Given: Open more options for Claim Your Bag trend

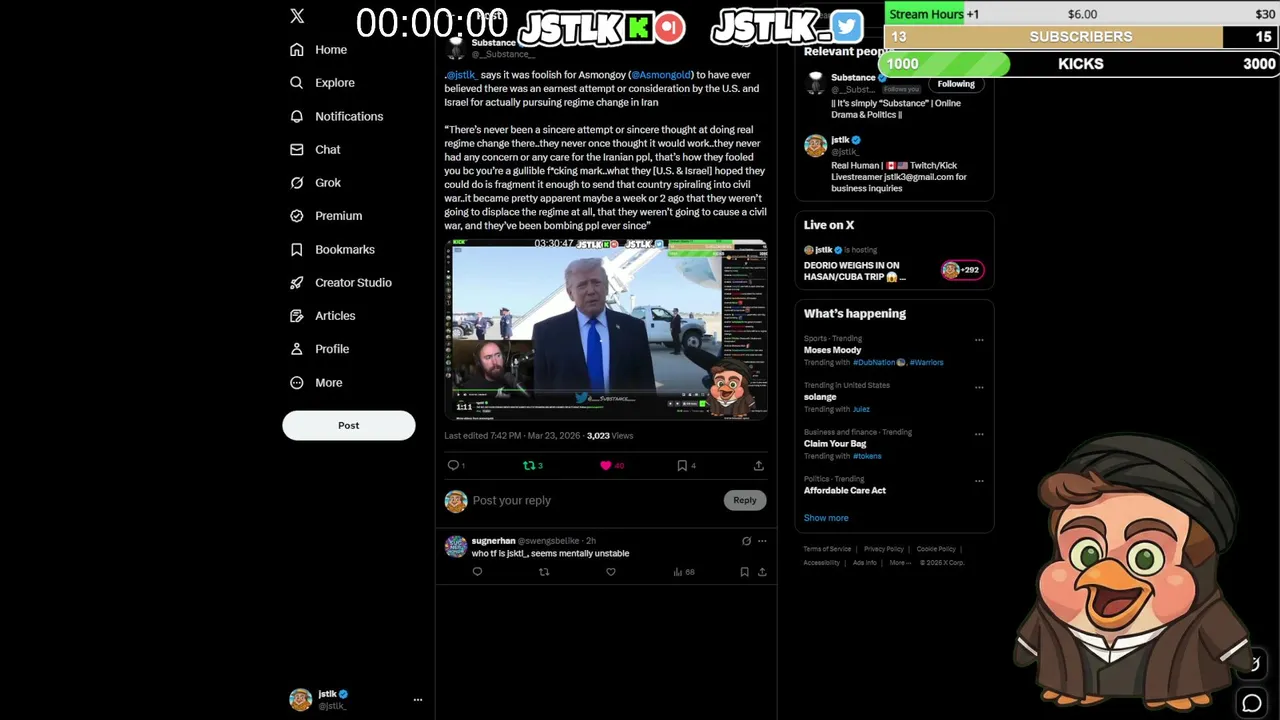Looking at the screenshot, I should coord(979,434).
